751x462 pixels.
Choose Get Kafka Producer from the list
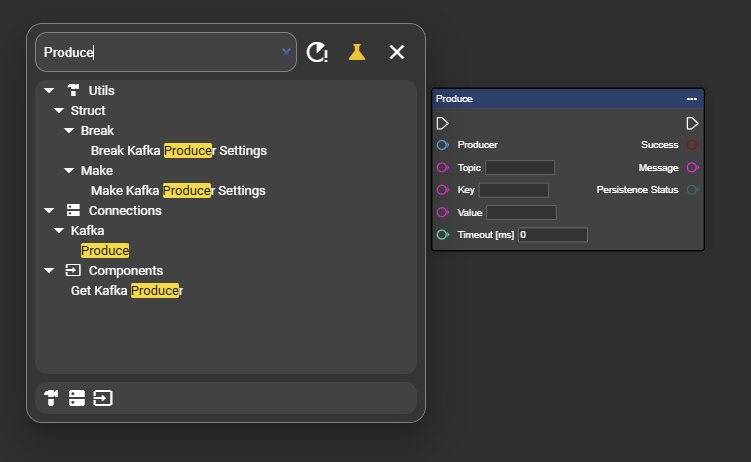[127, 291]
